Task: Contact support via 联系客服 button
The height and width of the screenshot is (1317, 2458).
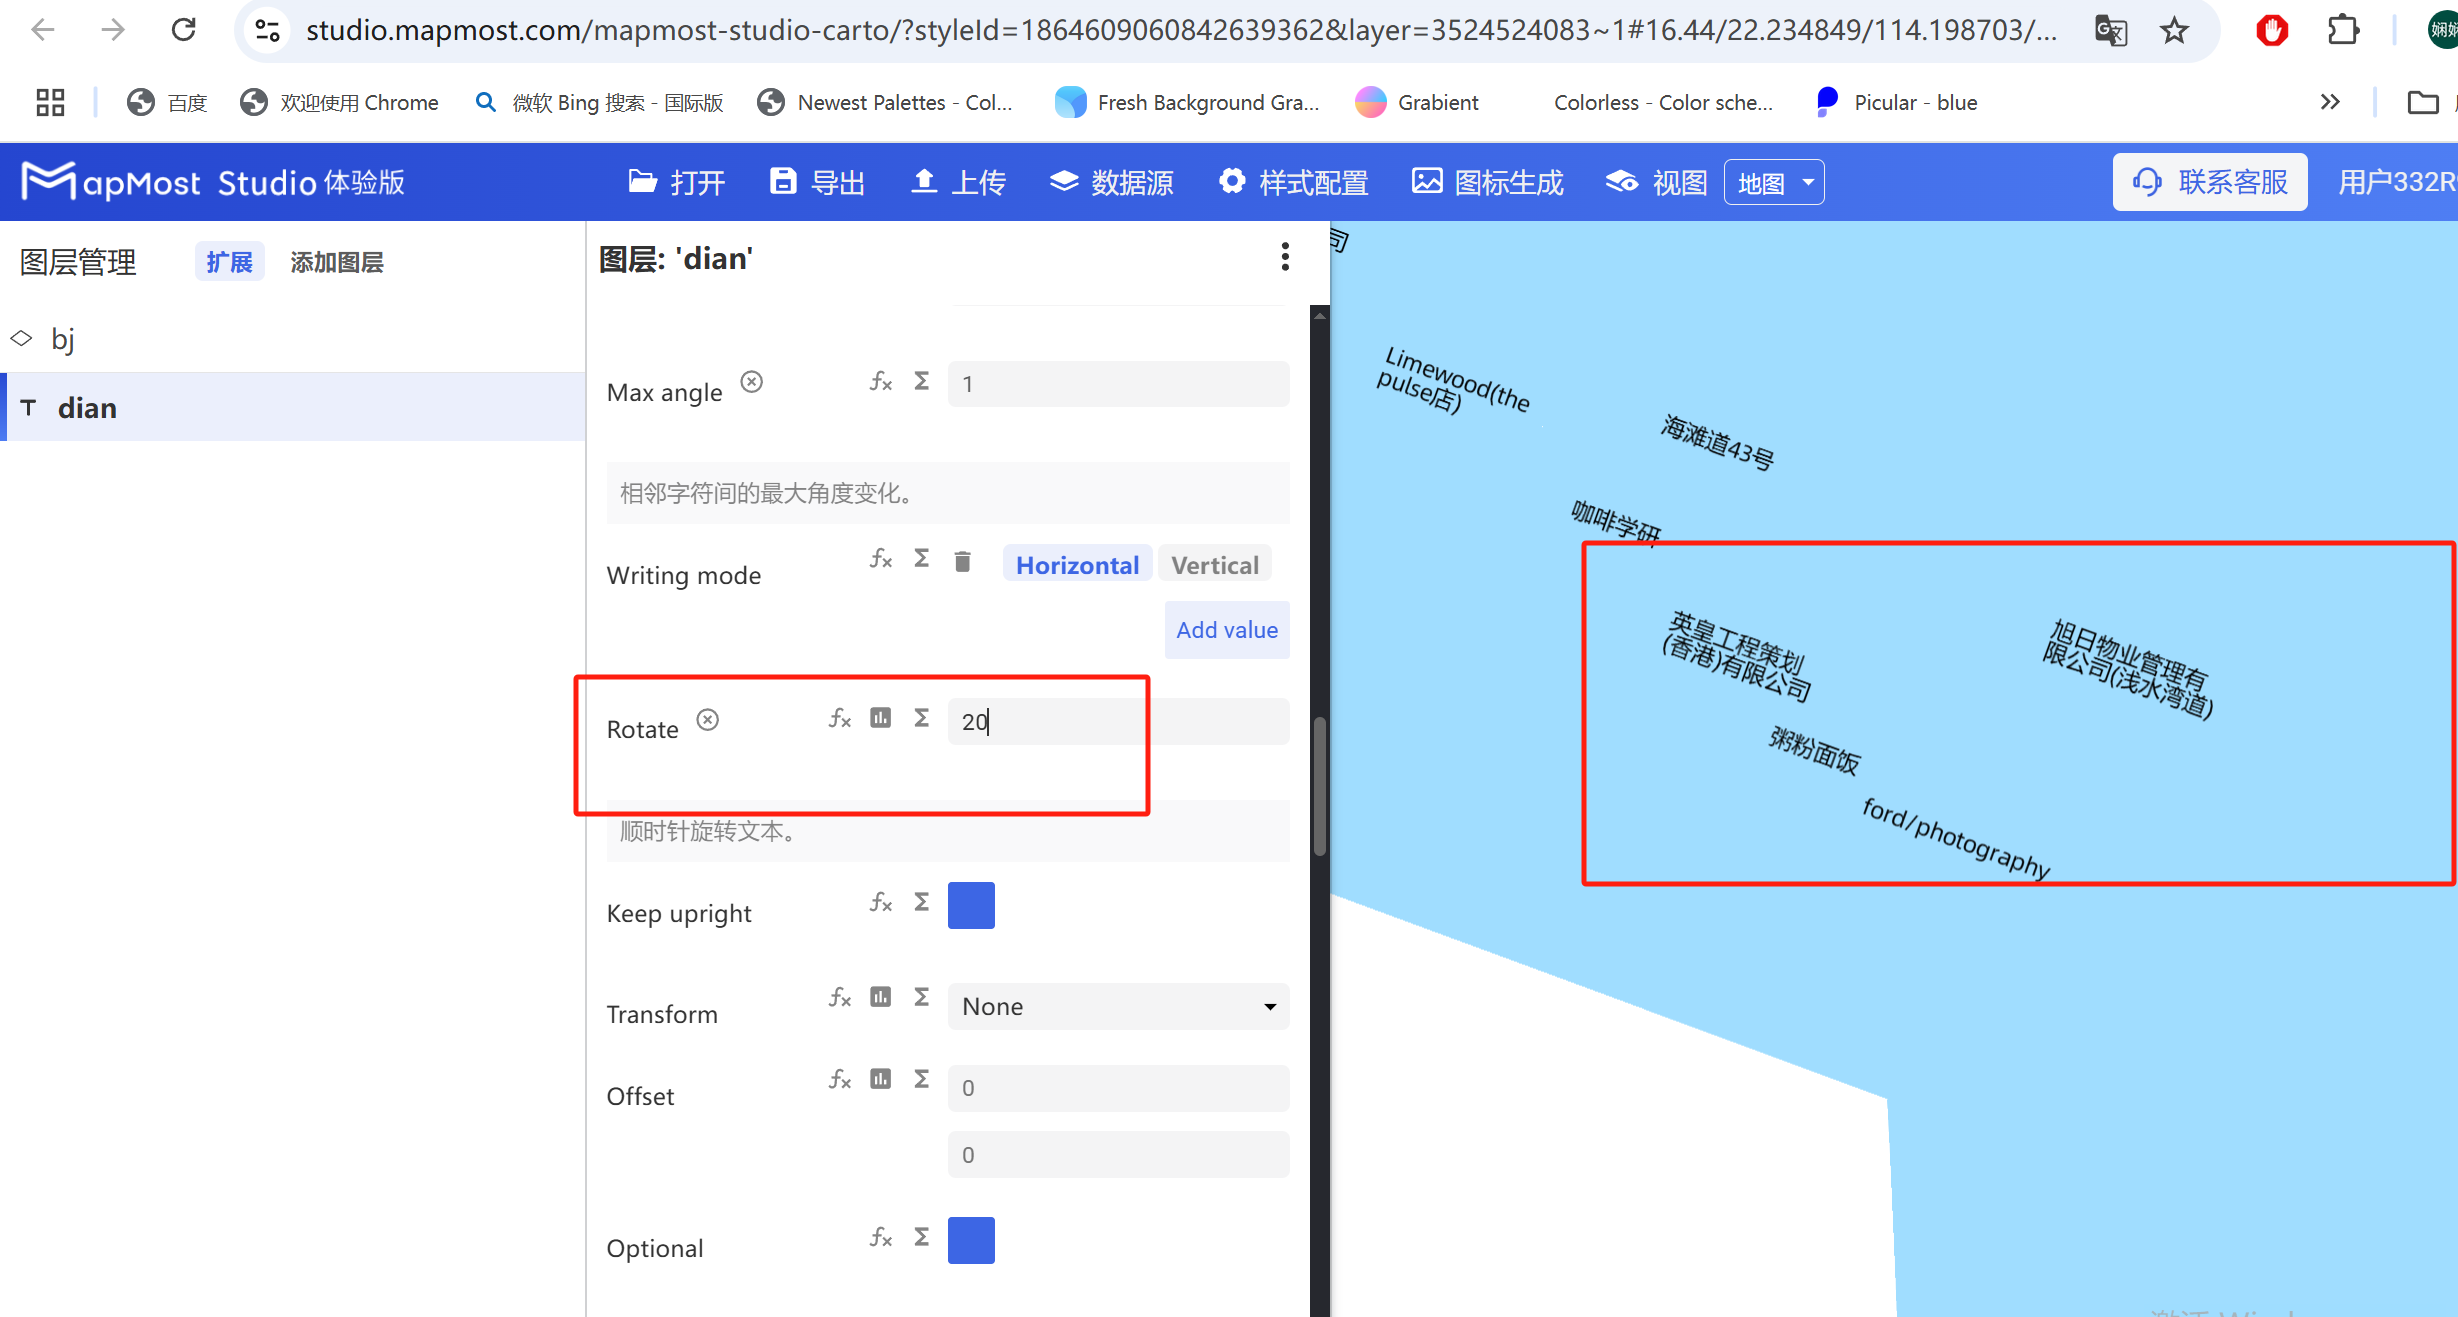Action: tap(2210, 182)
